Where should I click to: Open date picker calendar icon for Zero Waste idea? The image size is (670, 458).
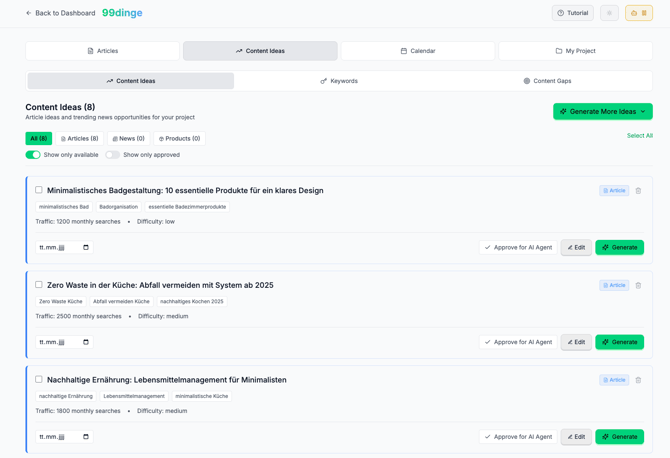86,342
